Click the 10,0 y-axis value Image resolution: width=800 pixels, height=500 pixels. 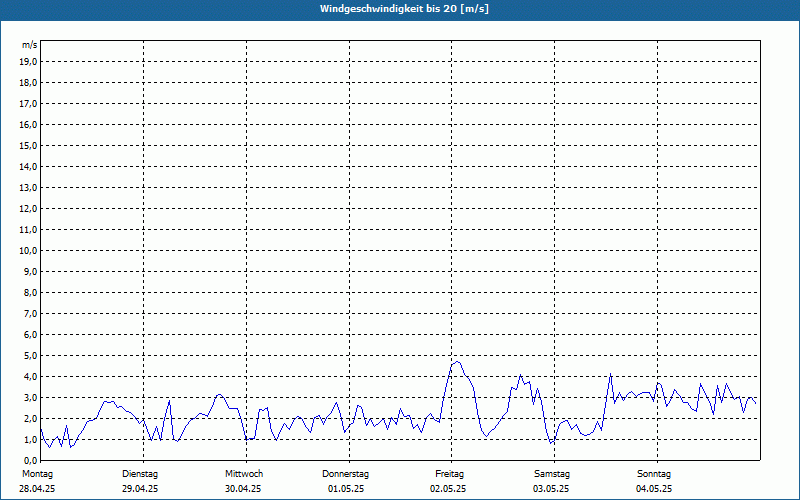28,251
